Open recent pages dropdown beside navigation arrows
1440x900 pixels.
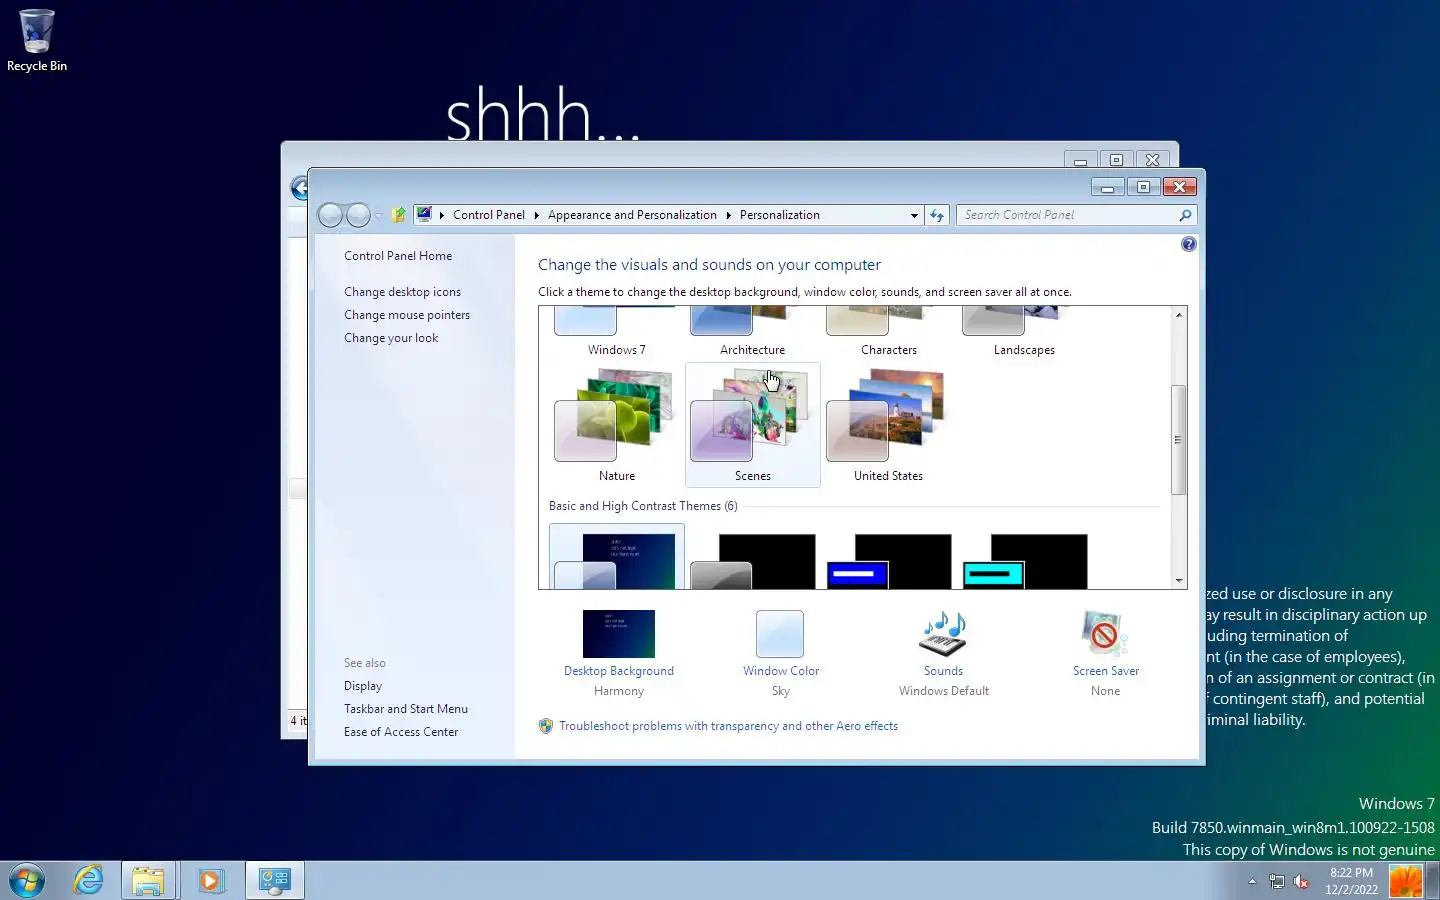(379, 216)
